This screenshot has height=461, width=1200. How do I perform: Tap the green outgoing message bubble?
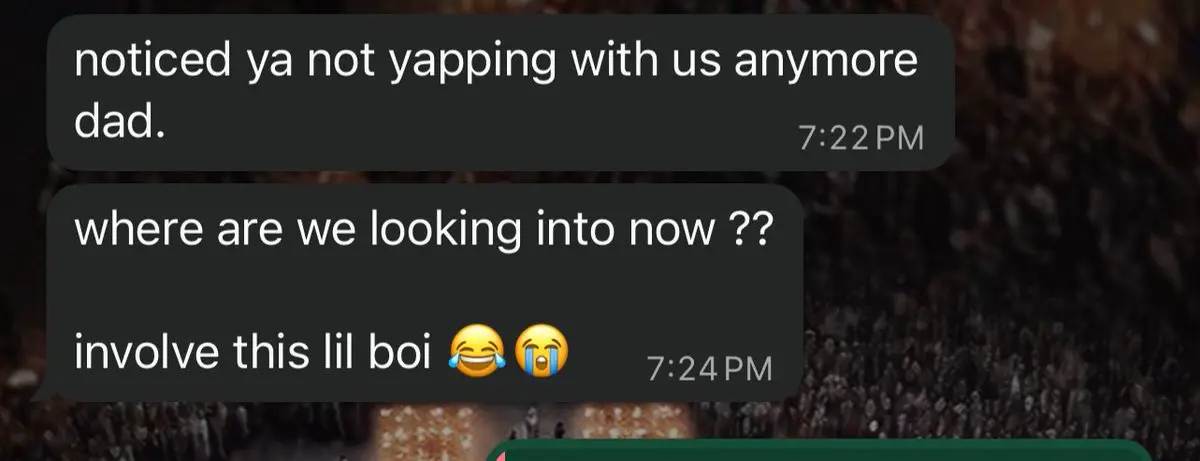(820, 451)
